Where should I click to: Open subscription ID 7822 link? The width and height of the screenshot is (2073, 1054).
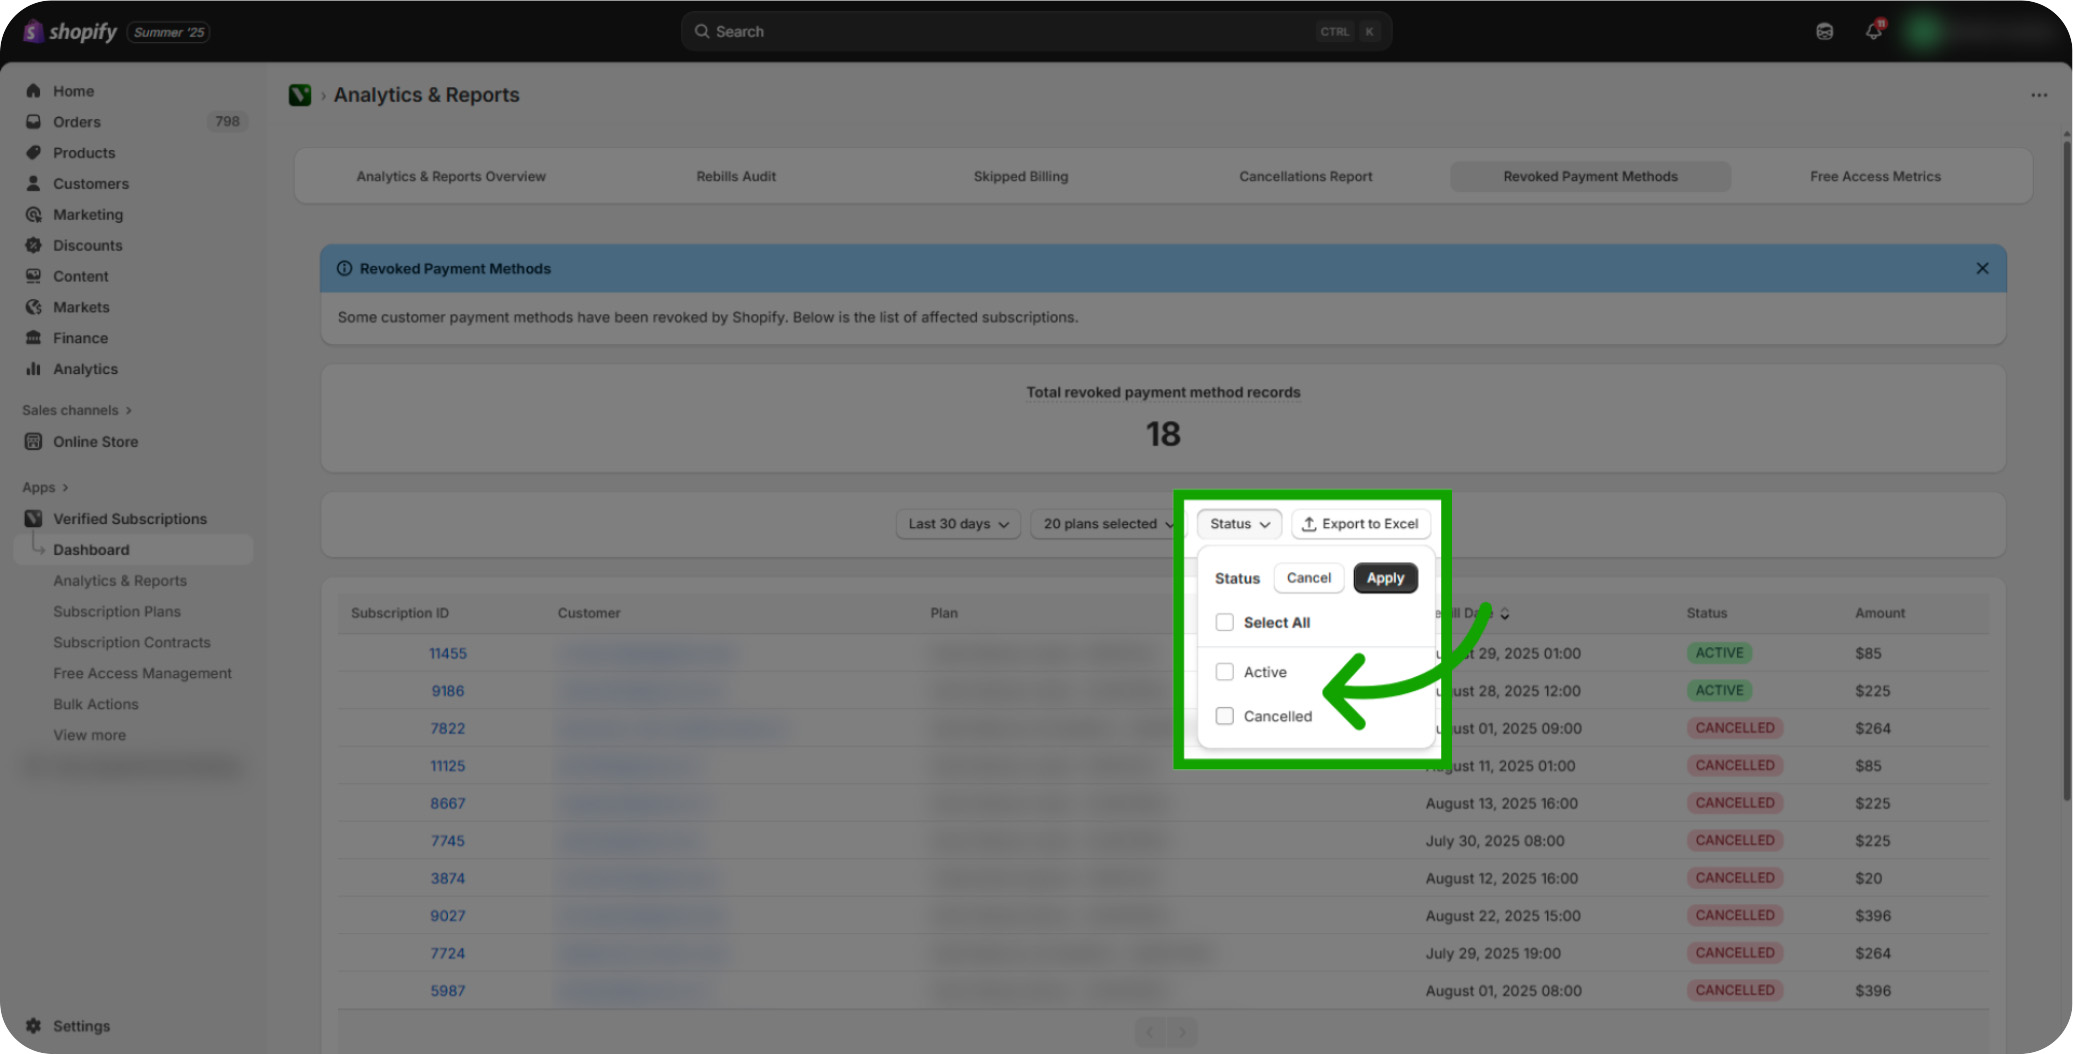tap(448, 728)
